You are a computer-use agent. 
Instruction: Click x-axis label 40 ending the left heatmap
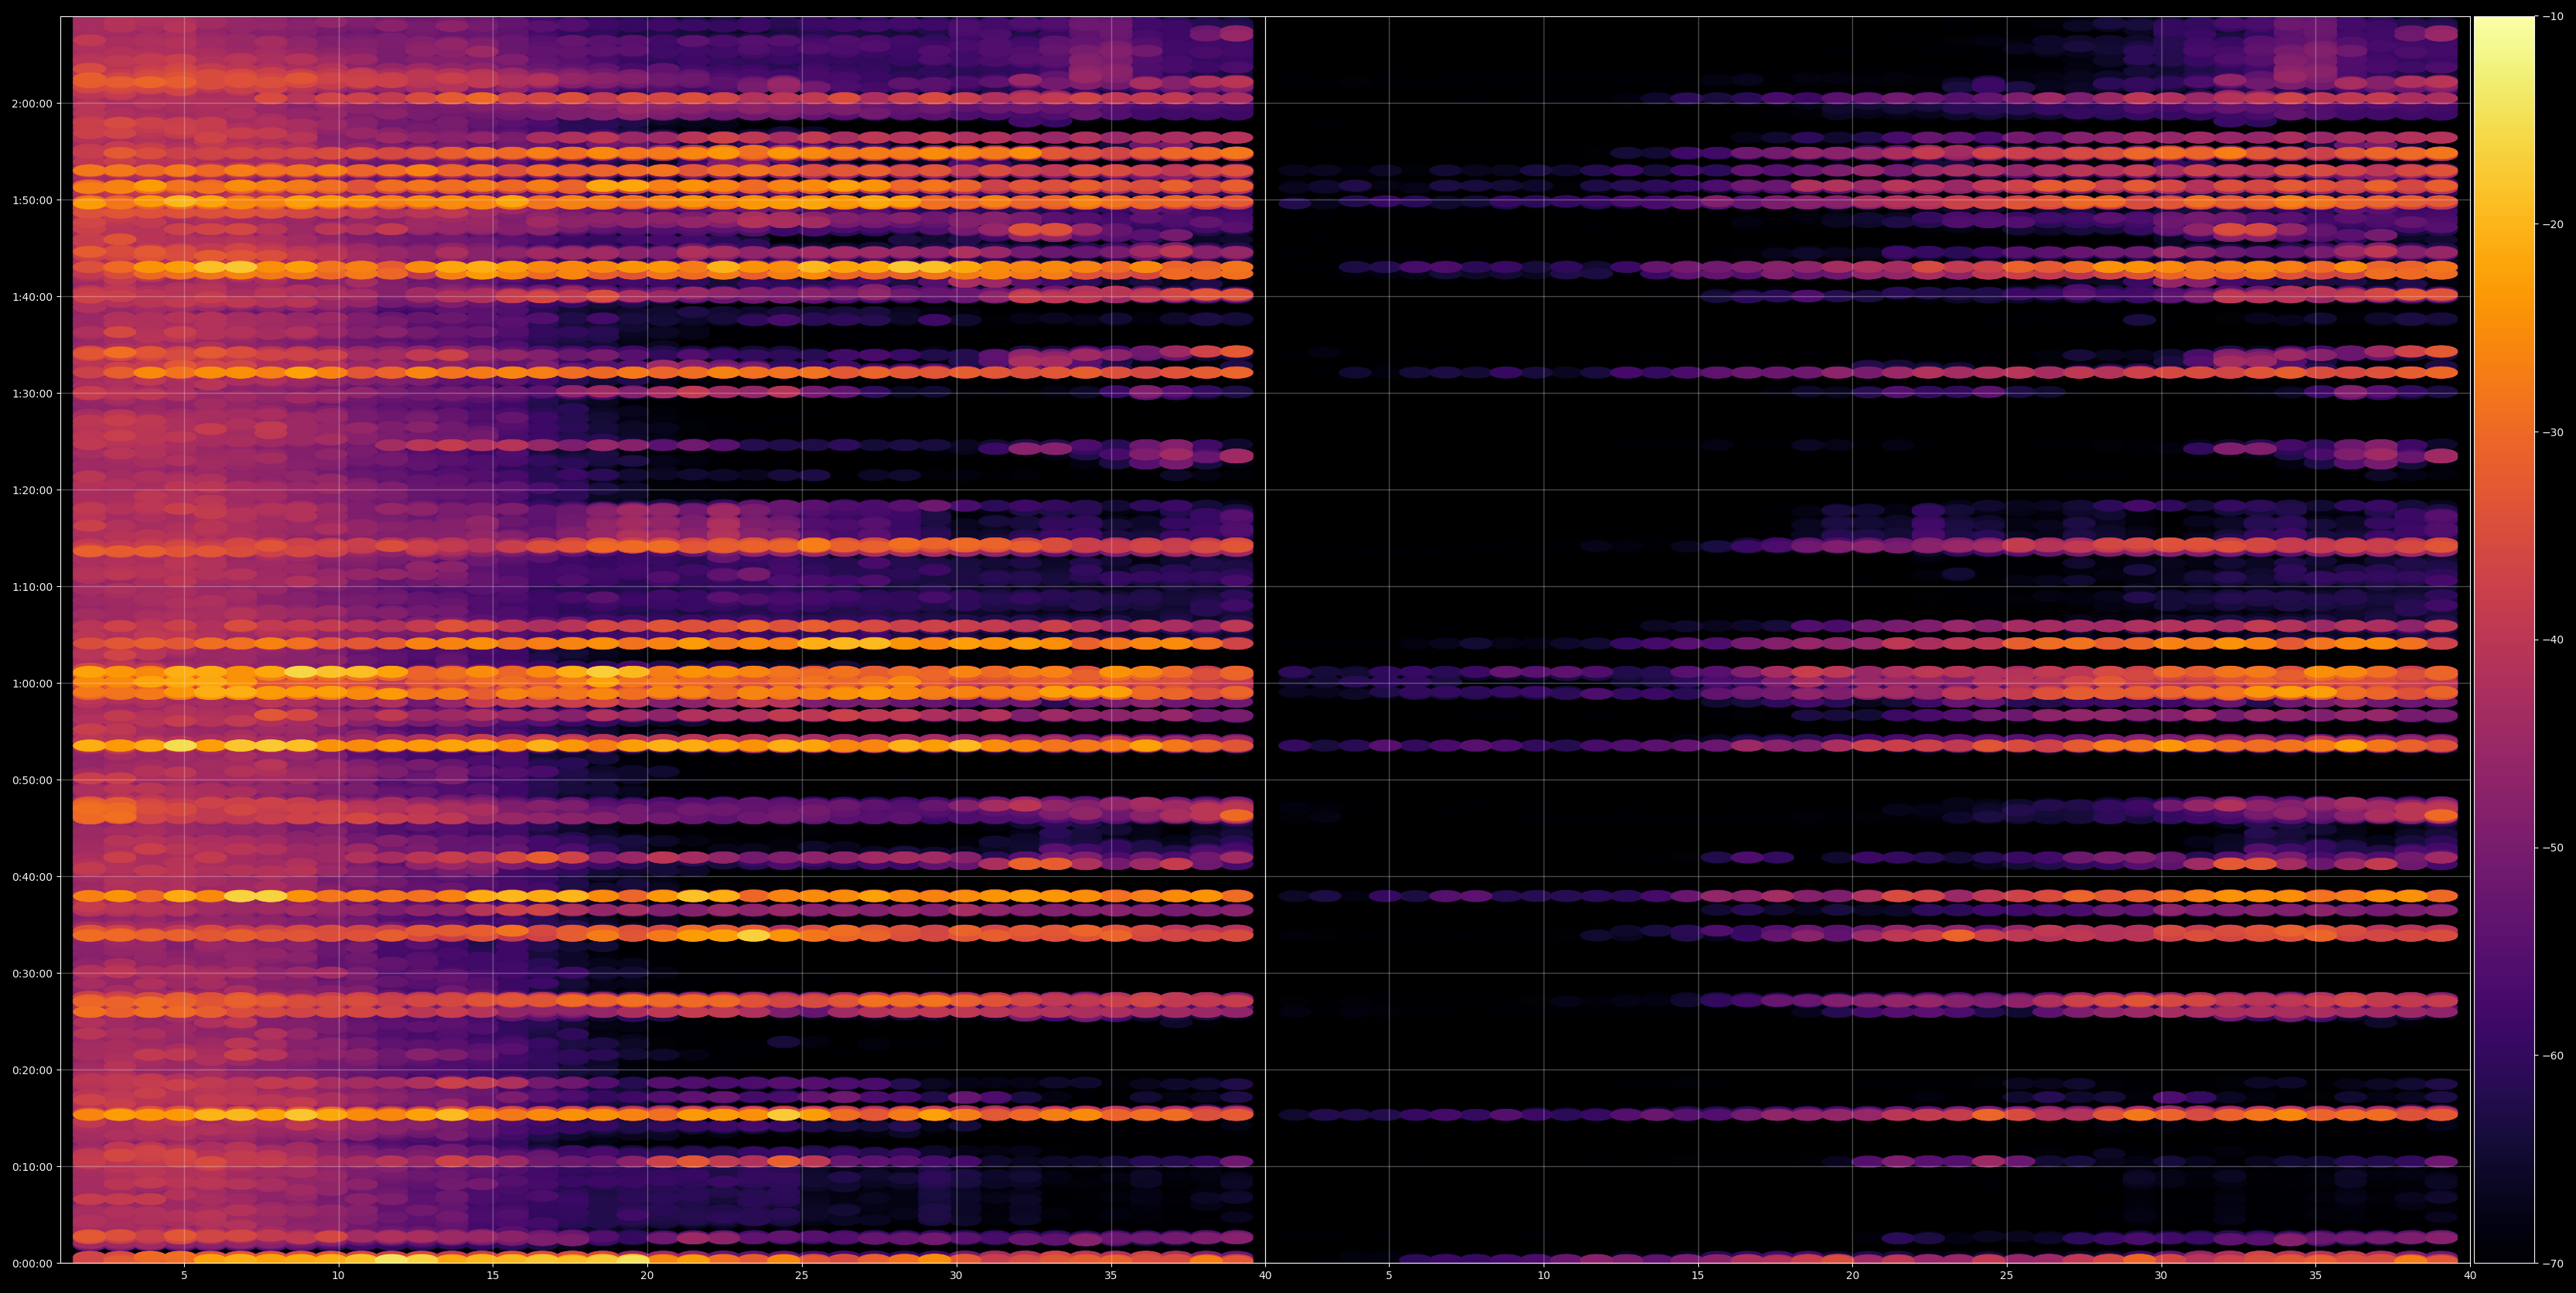[1265, 1276]
